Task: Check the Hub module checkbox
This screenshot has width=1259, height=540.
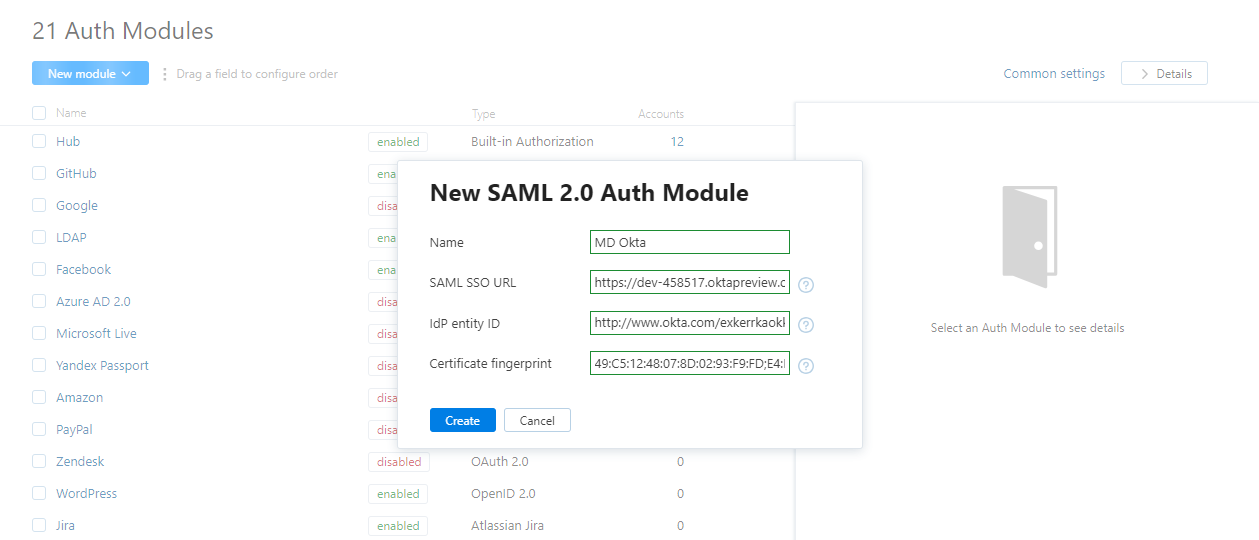Action: (x=39, y=142)
